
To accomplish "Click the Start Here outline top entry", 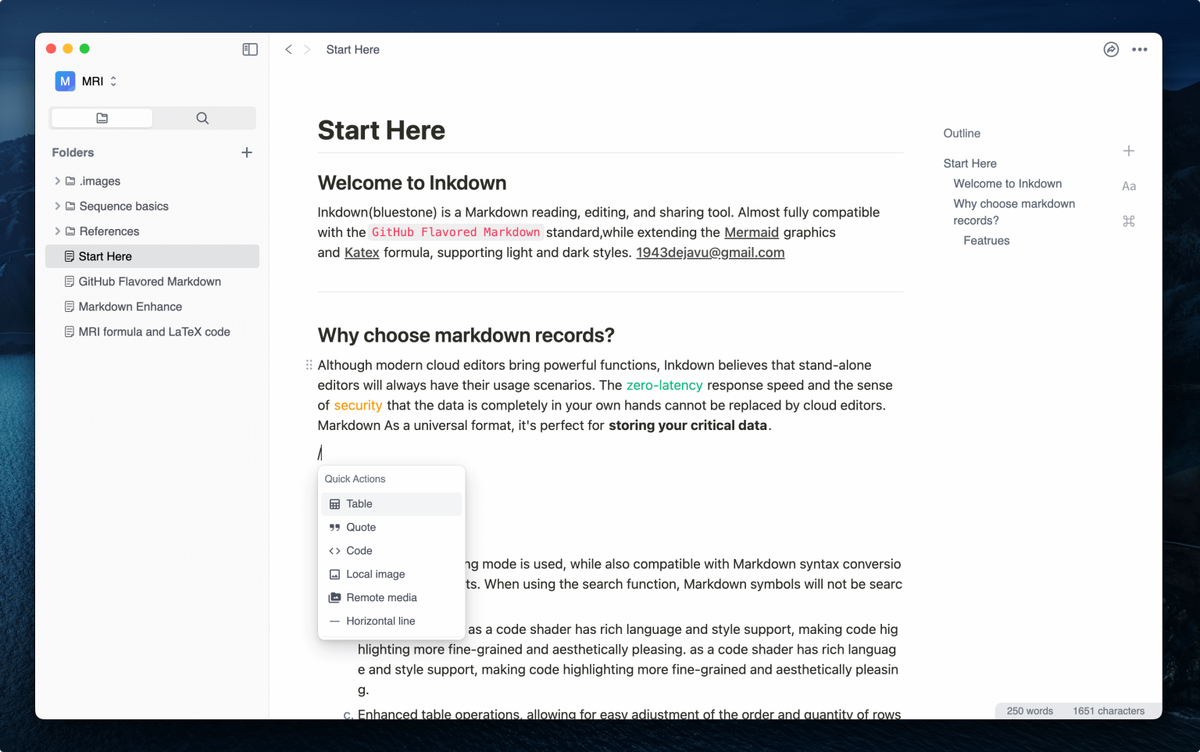I will point(970,163).
